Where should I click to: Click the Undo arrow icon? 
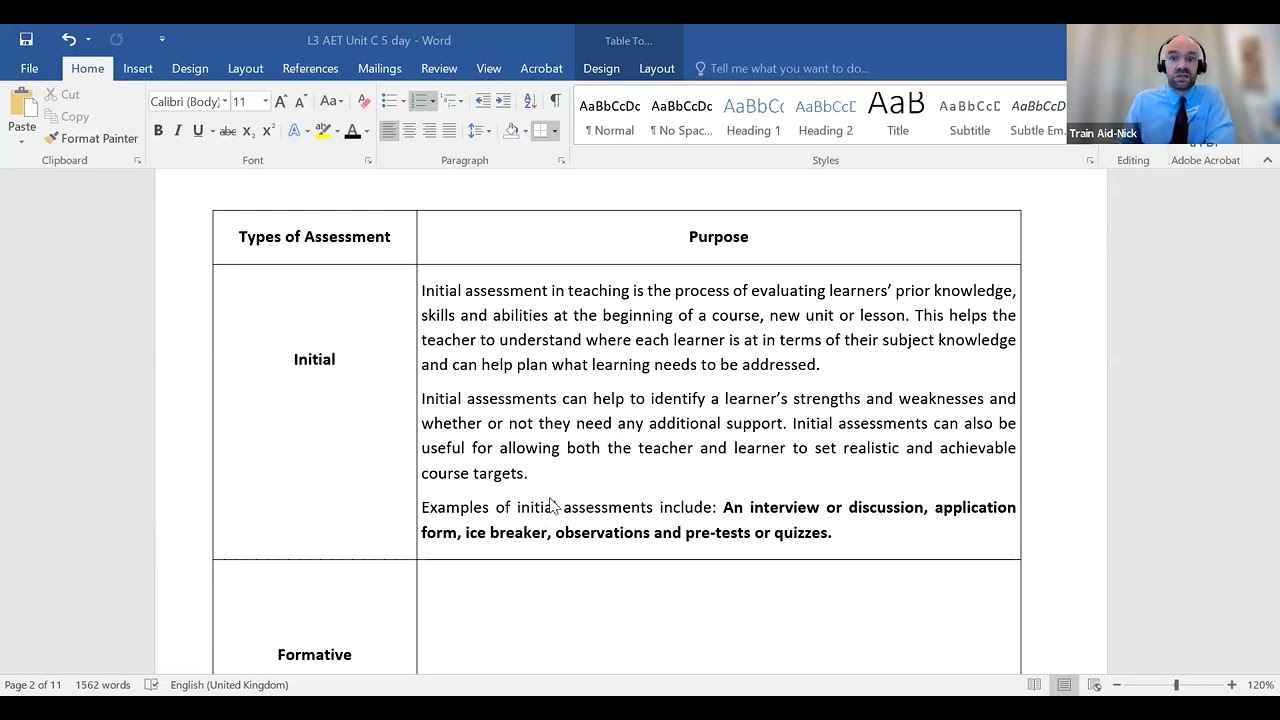tap(68, 40)
